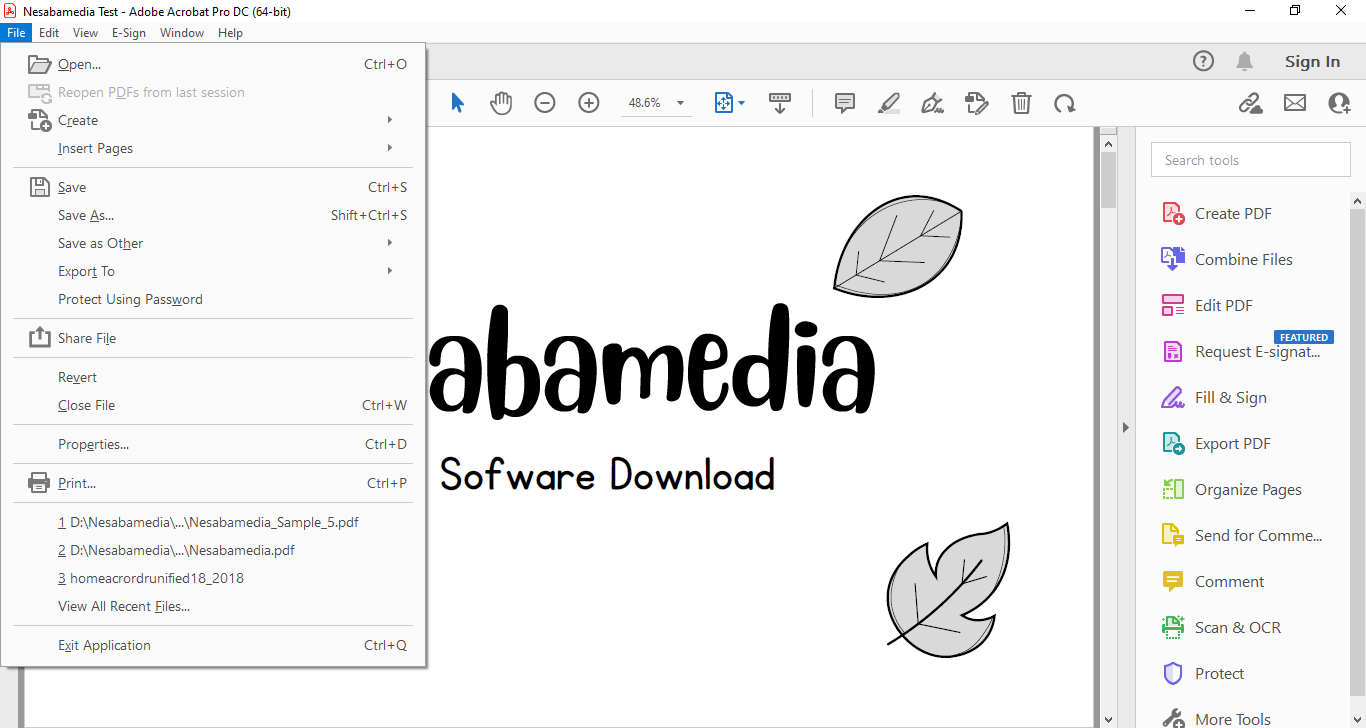The height and width of the screenshot is (728, 1366).
Task: Click the trash delete icon
Action: click(x=1021, y=103)
